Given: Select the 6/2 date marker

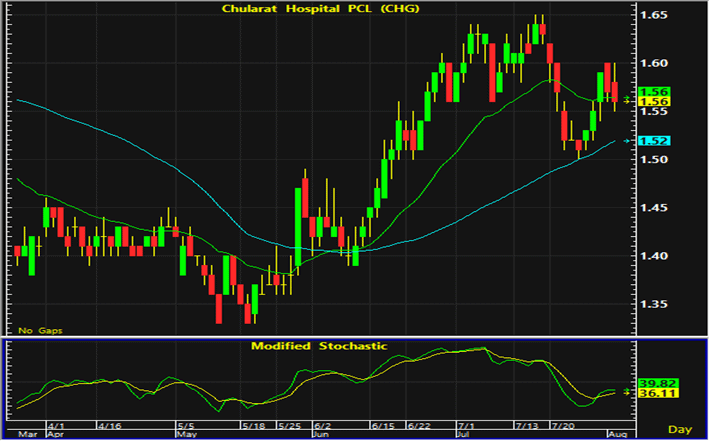Looking at the screenshot, I should click(323, 426).
